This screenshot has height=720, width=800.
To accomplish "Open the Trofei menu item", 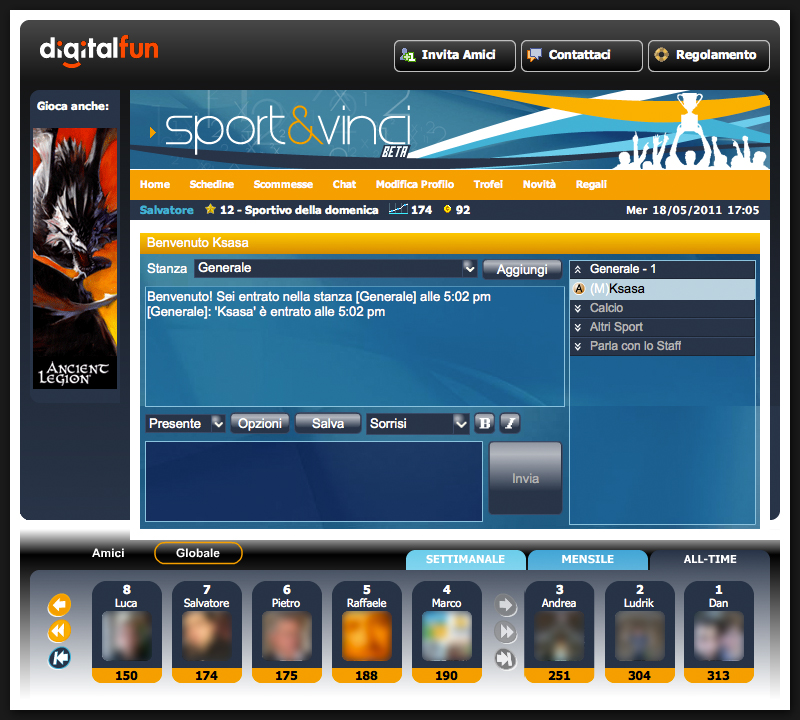I will (488, 184).
